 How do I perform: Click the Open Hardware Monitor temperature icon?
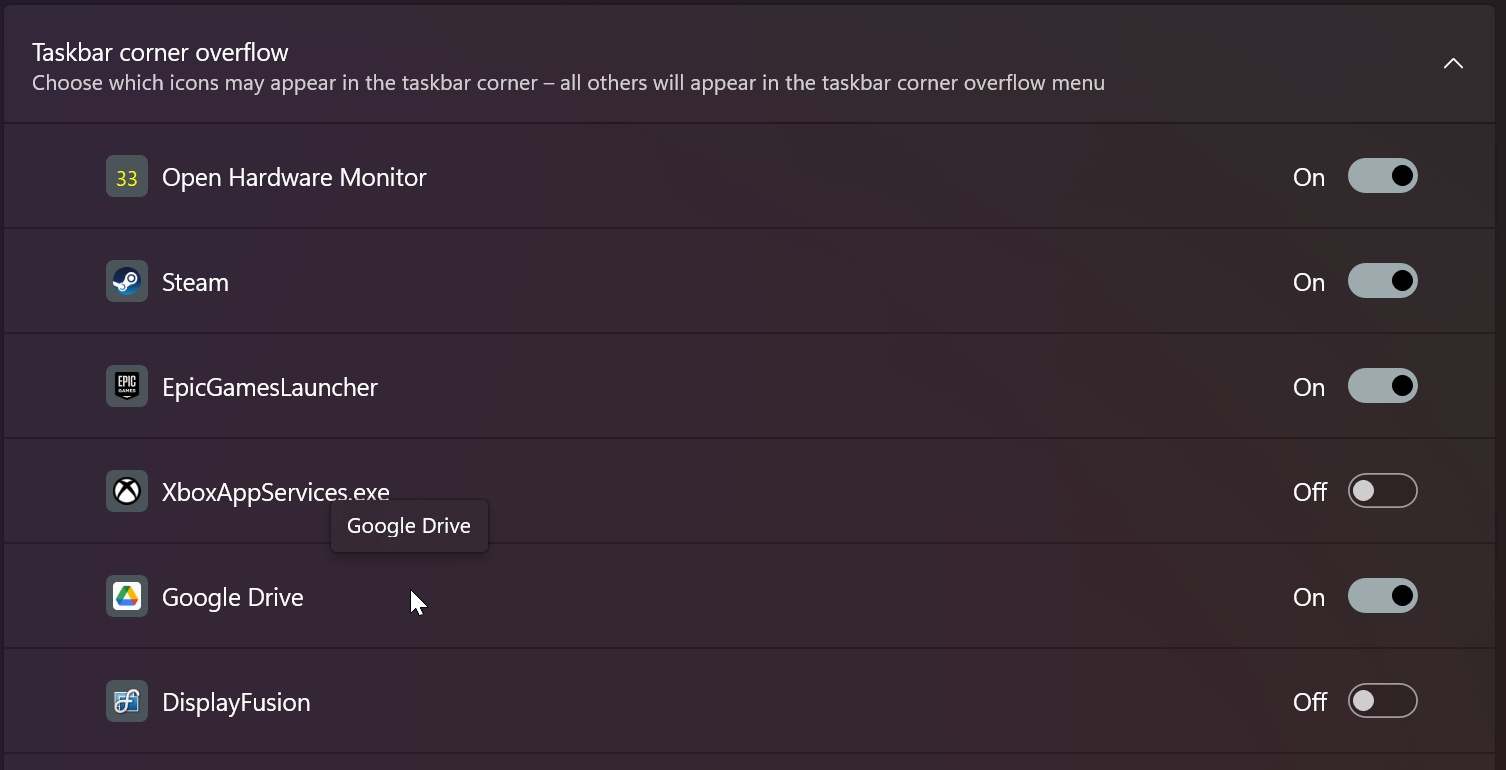click(x=126, y=176)
